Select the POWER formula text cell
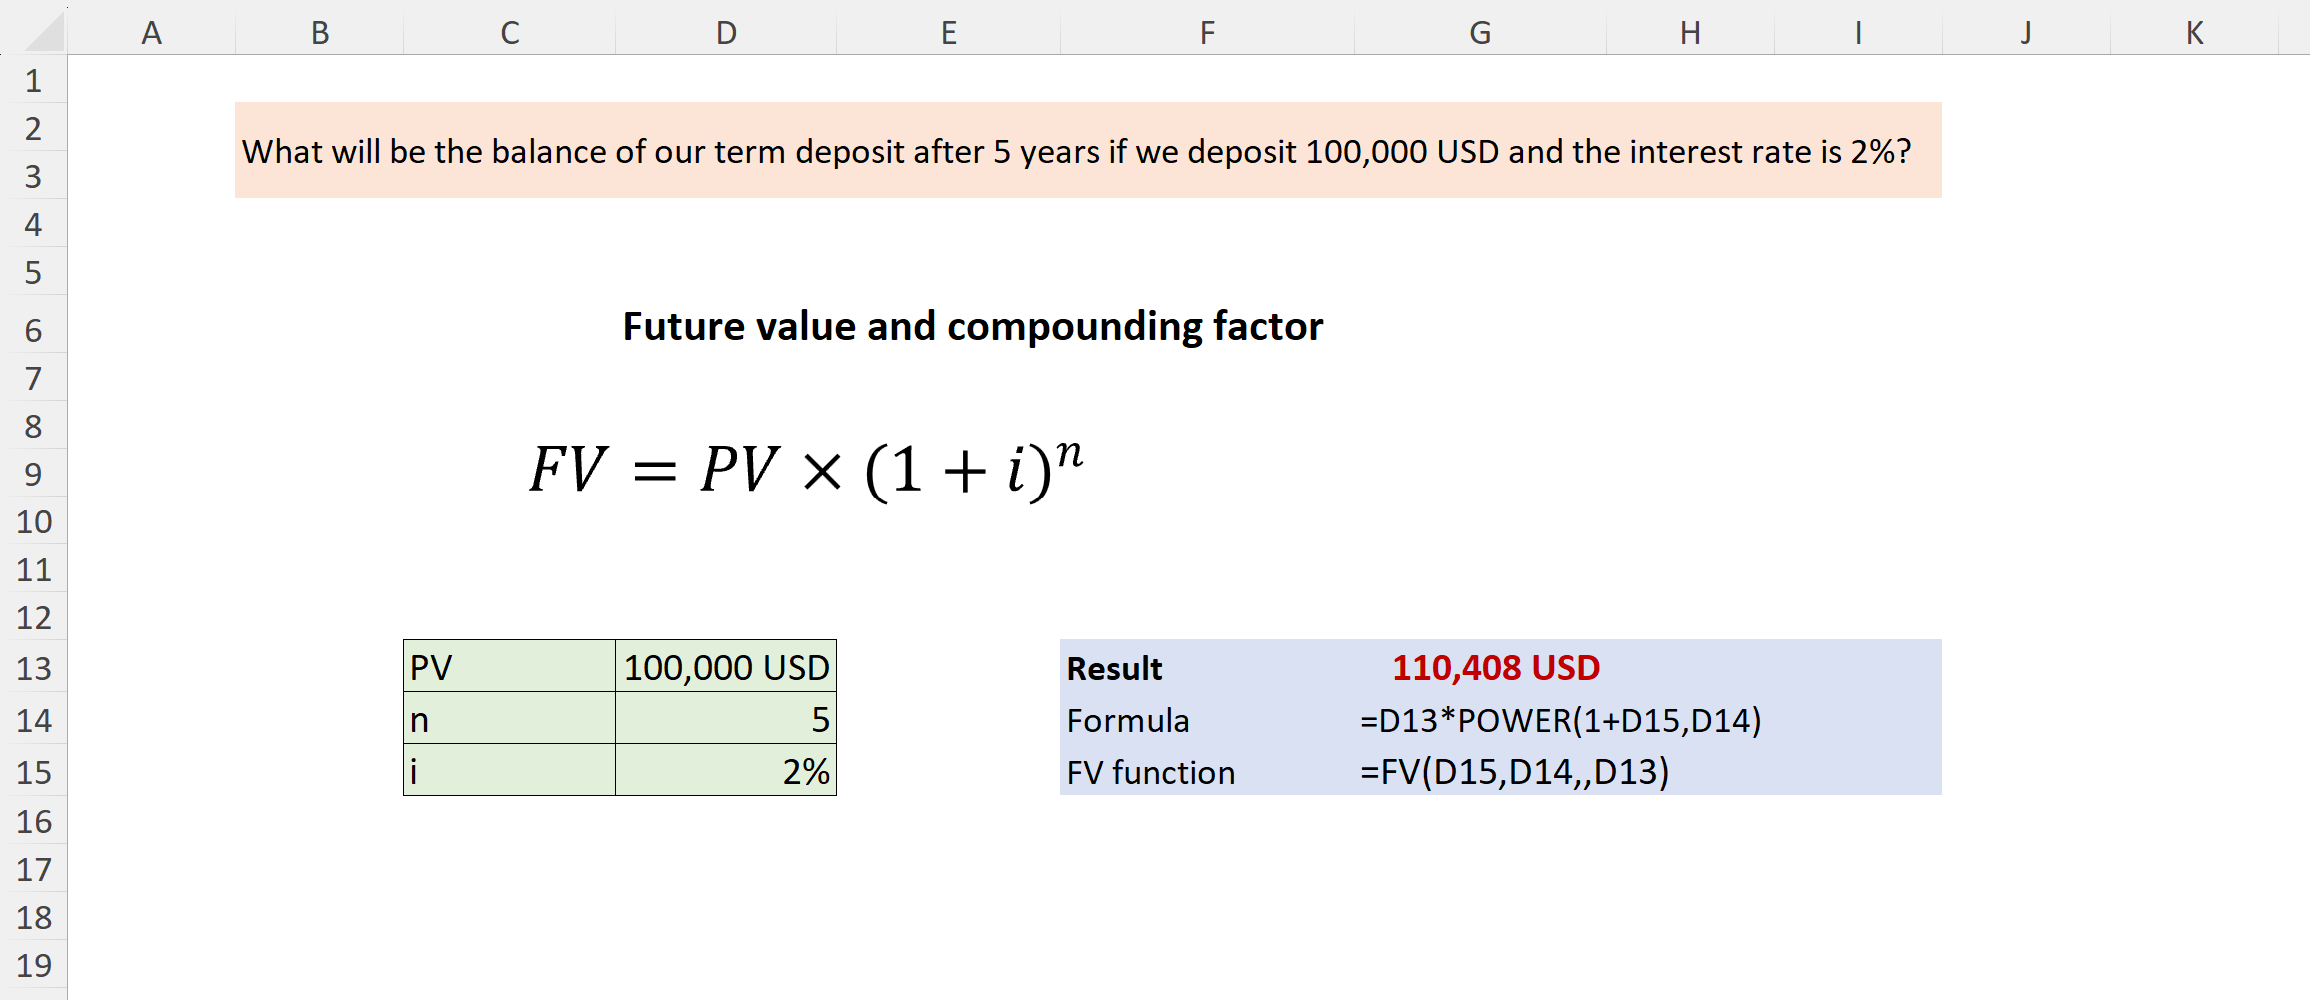Screen dimensions: 2310x1000 click(1560, 720)
